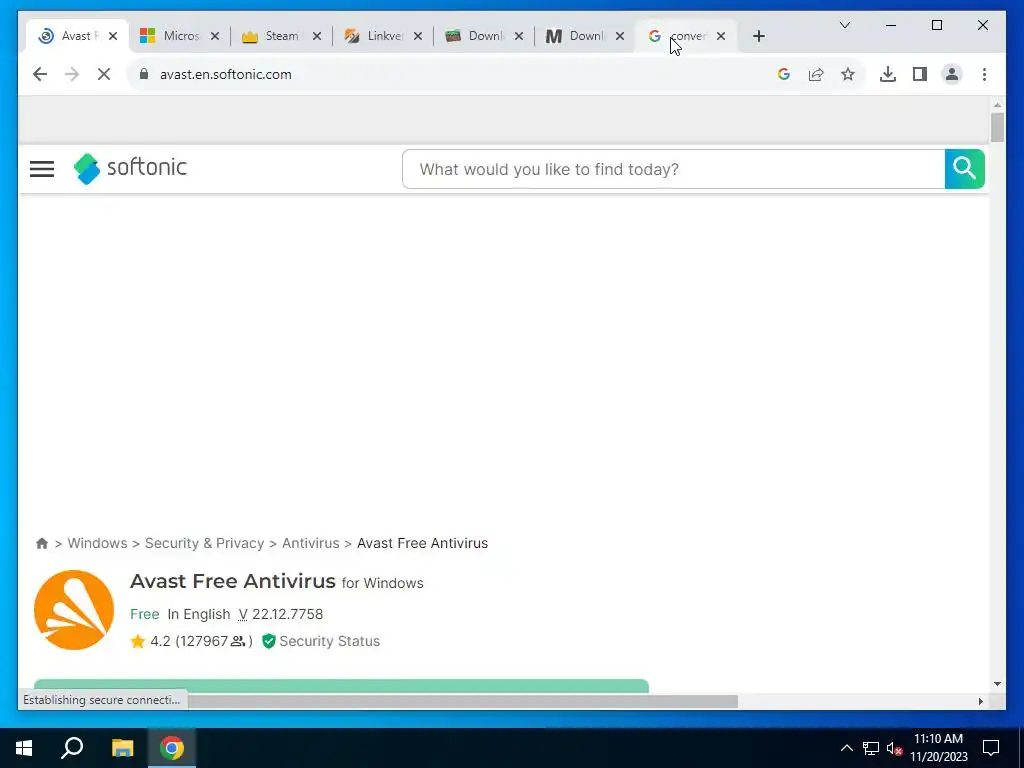Click the Avast Free Antivirus title
Image resolution: width=1024 pixels, height=768 pixels.
click(232, 581)
